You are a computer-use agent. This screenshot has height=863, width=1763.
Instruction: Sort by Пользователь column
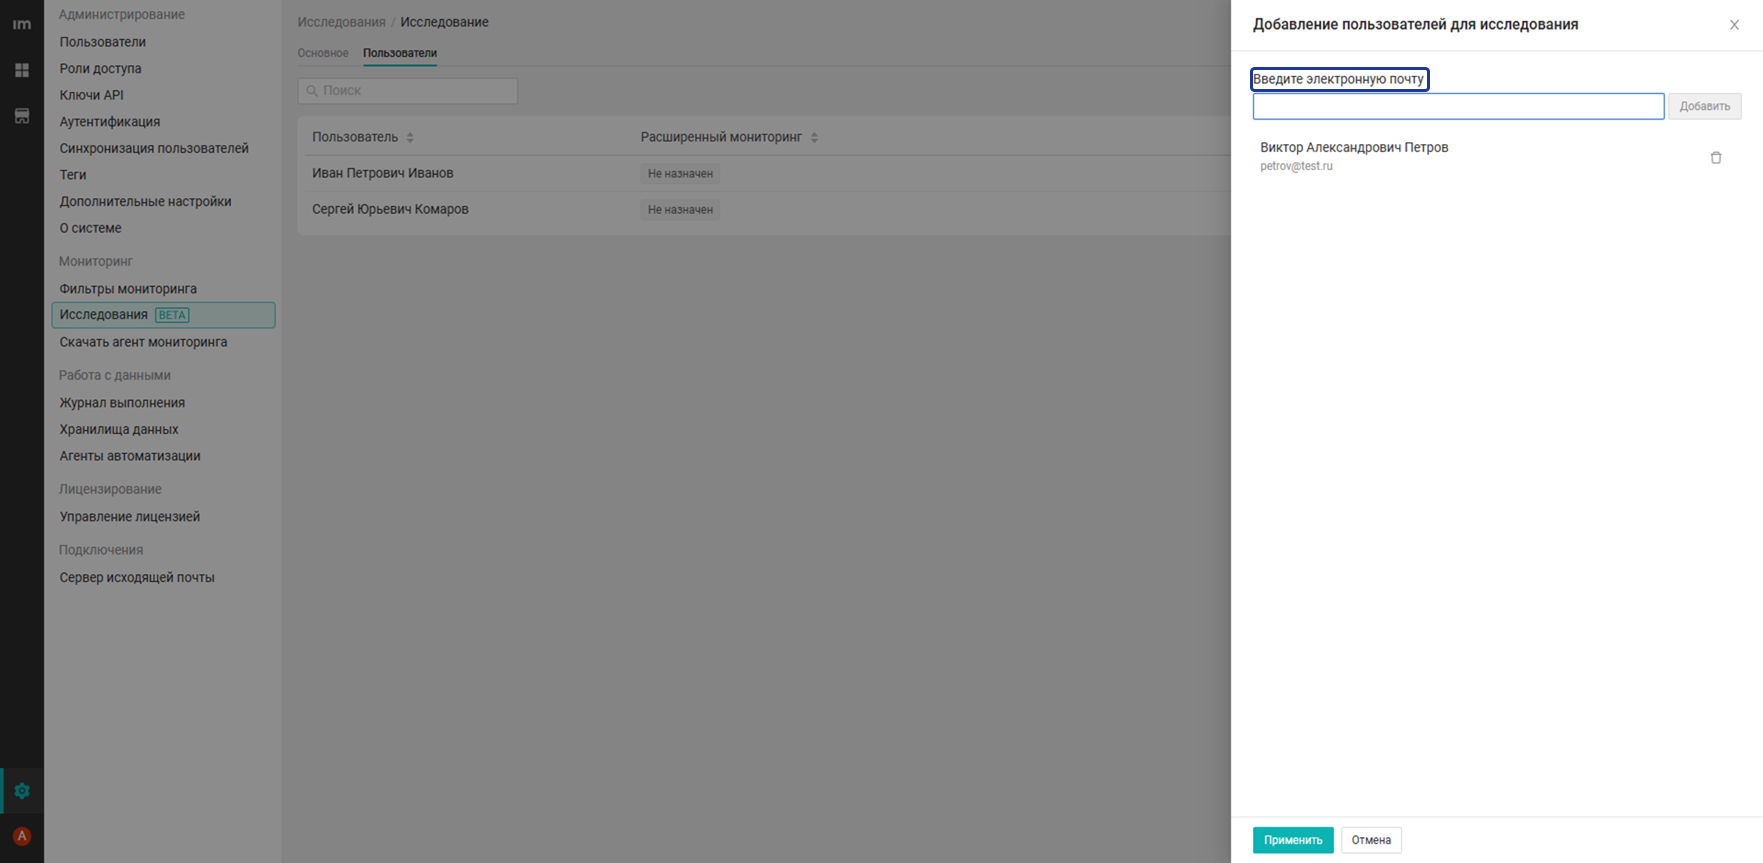coord(410,138)
